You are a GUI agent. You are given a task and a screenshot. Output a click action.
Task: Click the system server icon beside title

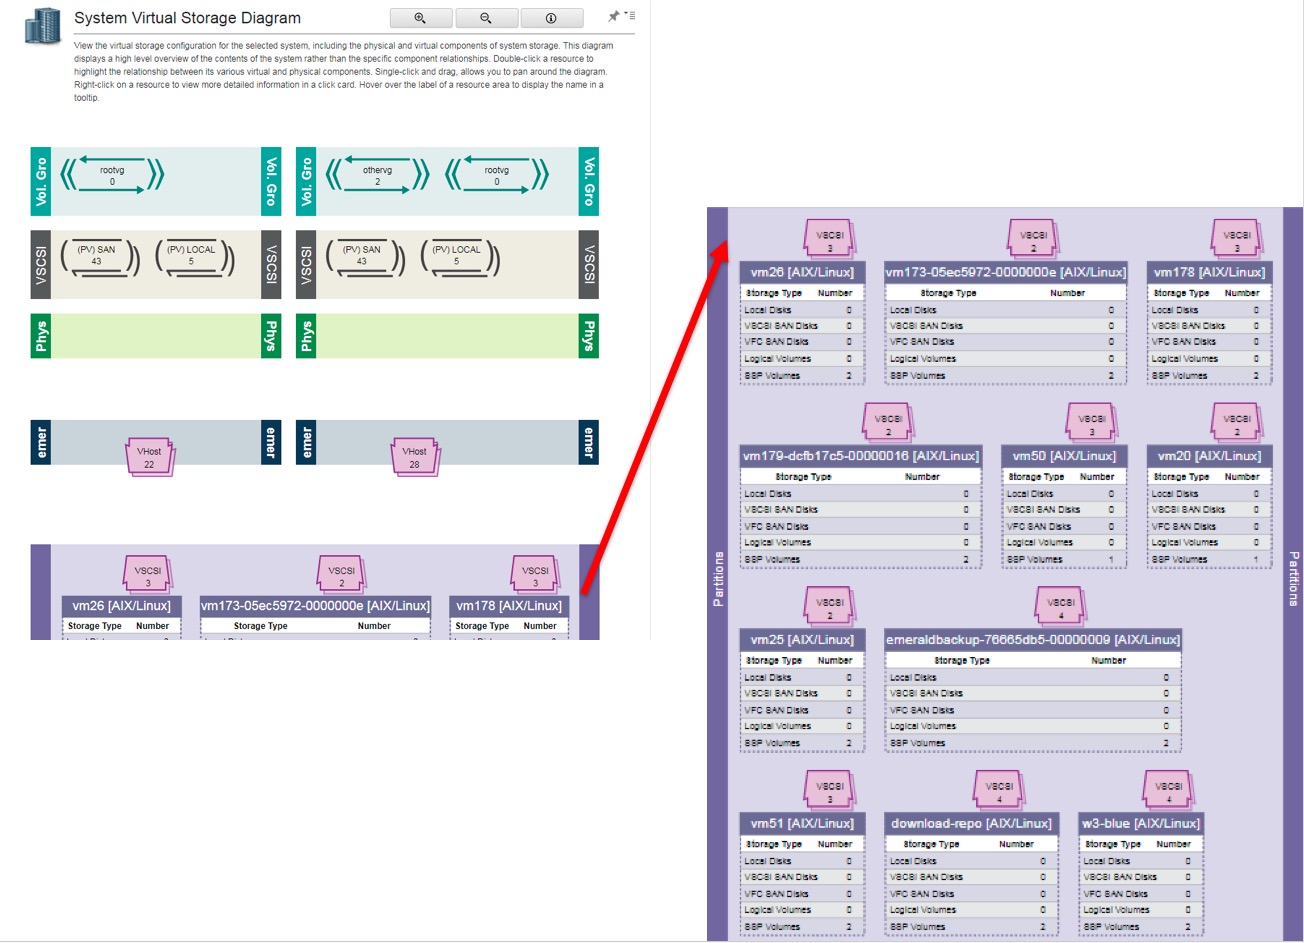click(42, 26)
